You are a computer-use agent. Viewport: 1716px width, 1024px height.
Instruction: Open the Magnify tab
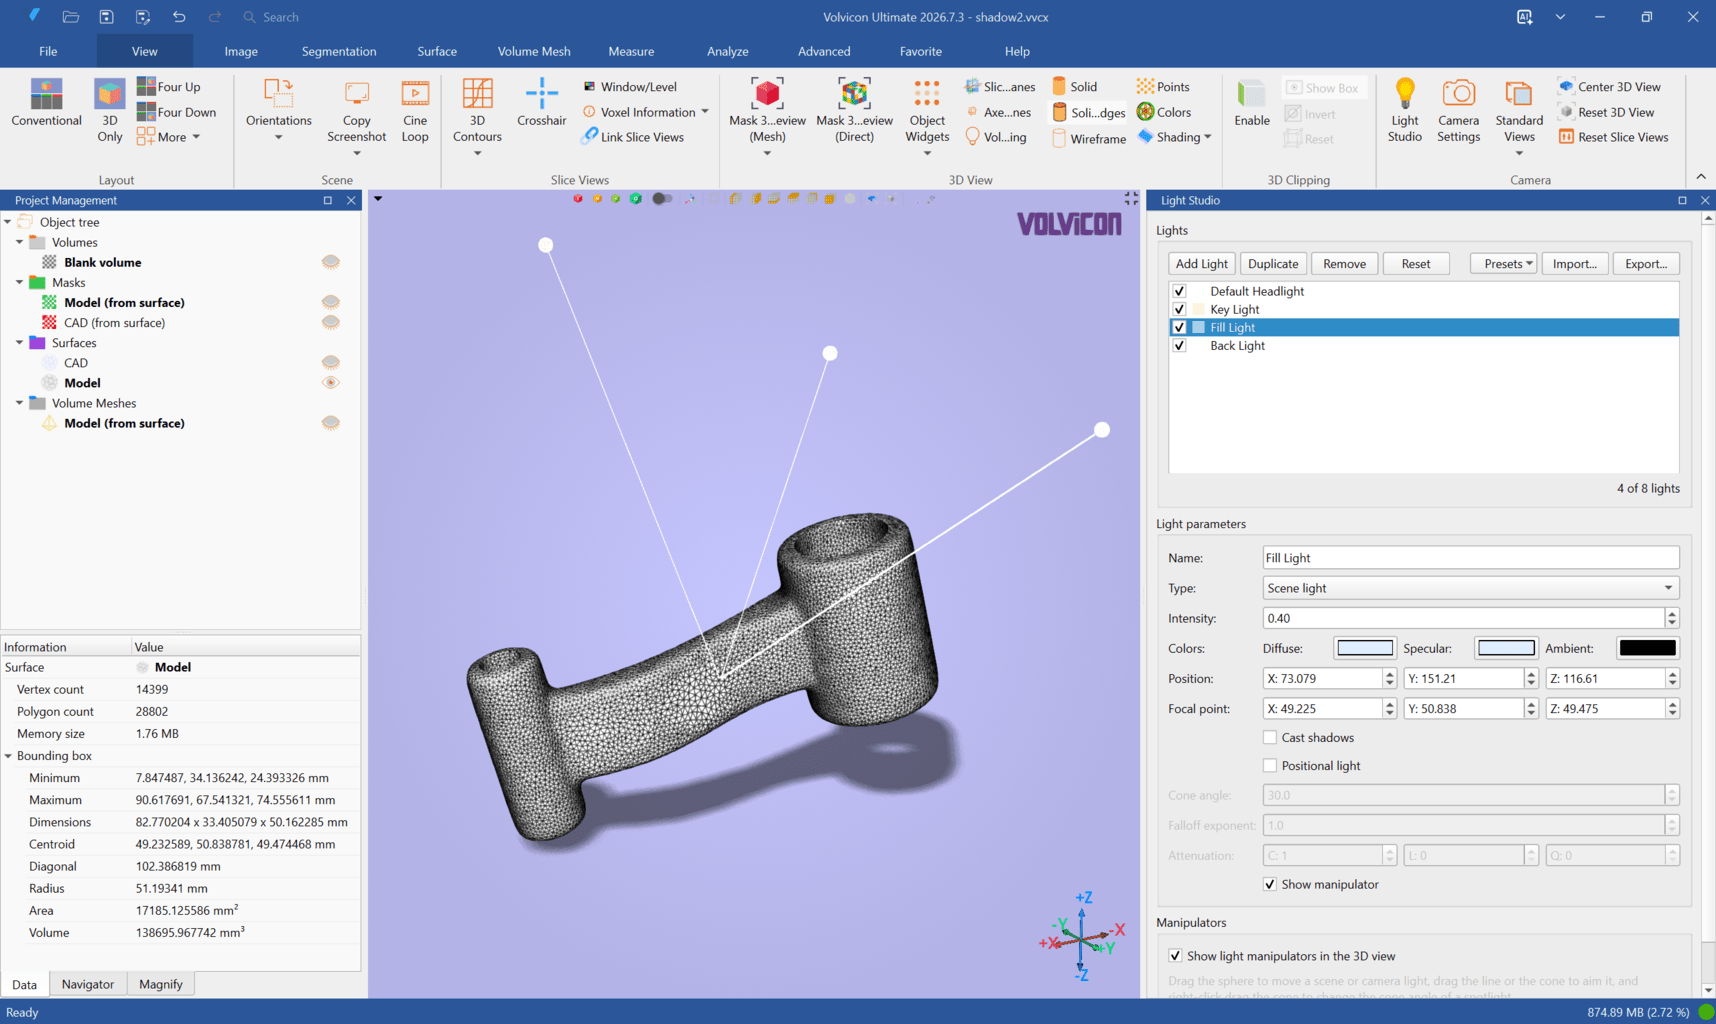(161, 984)
